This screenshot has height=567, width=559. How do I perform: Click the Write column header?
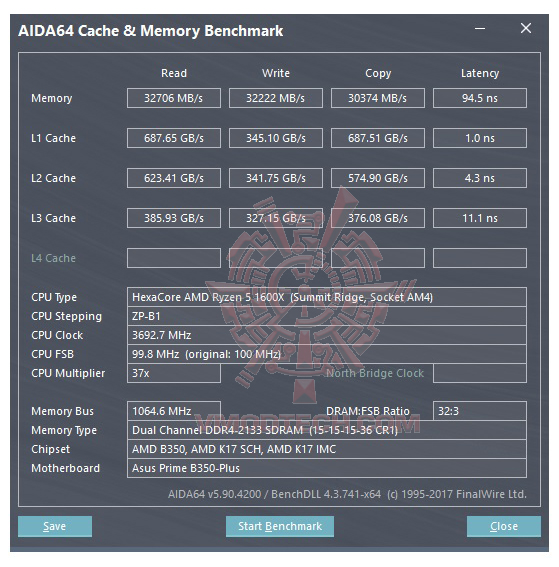tap(276, 73)
